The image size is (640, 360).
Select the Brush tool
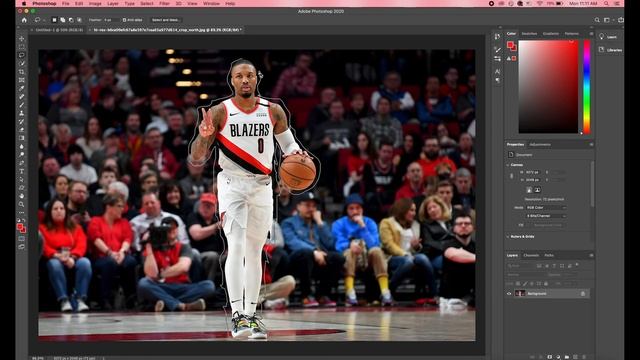pos(22,105)
